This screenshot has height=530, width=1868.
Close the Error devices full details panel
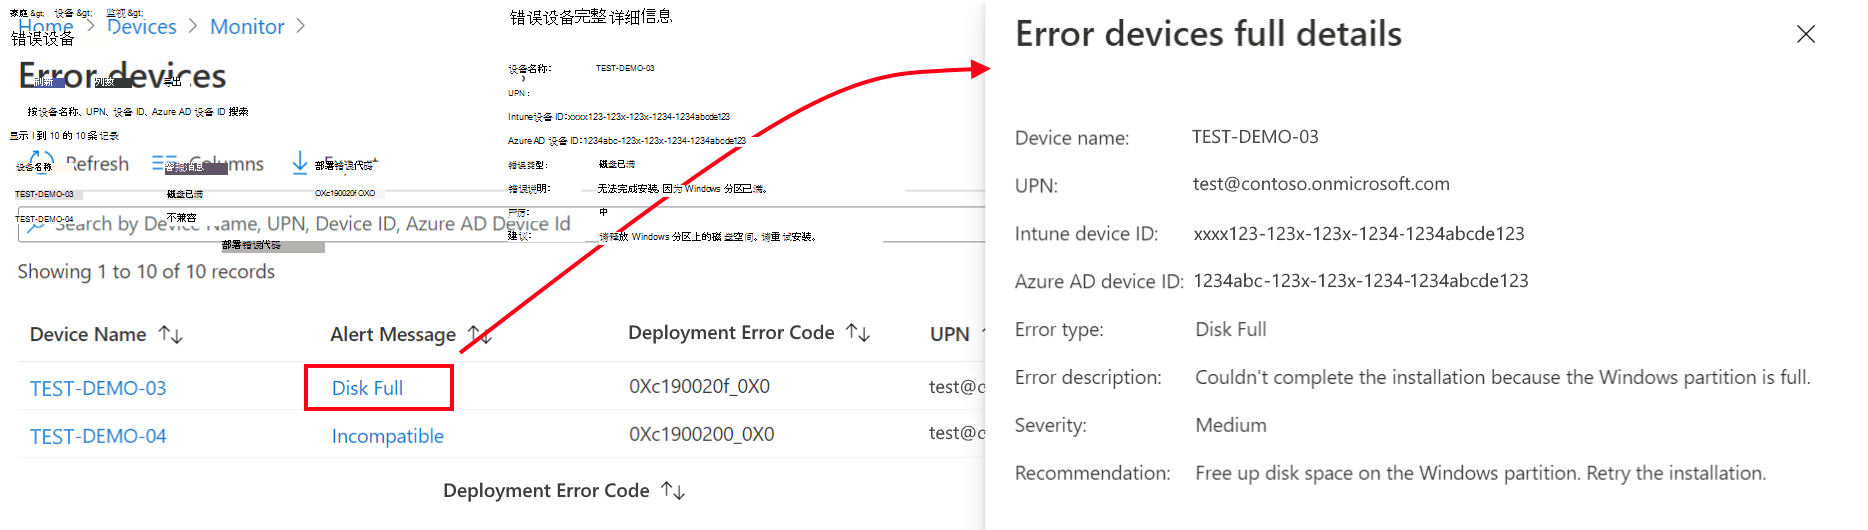(x=1805, y=35)
